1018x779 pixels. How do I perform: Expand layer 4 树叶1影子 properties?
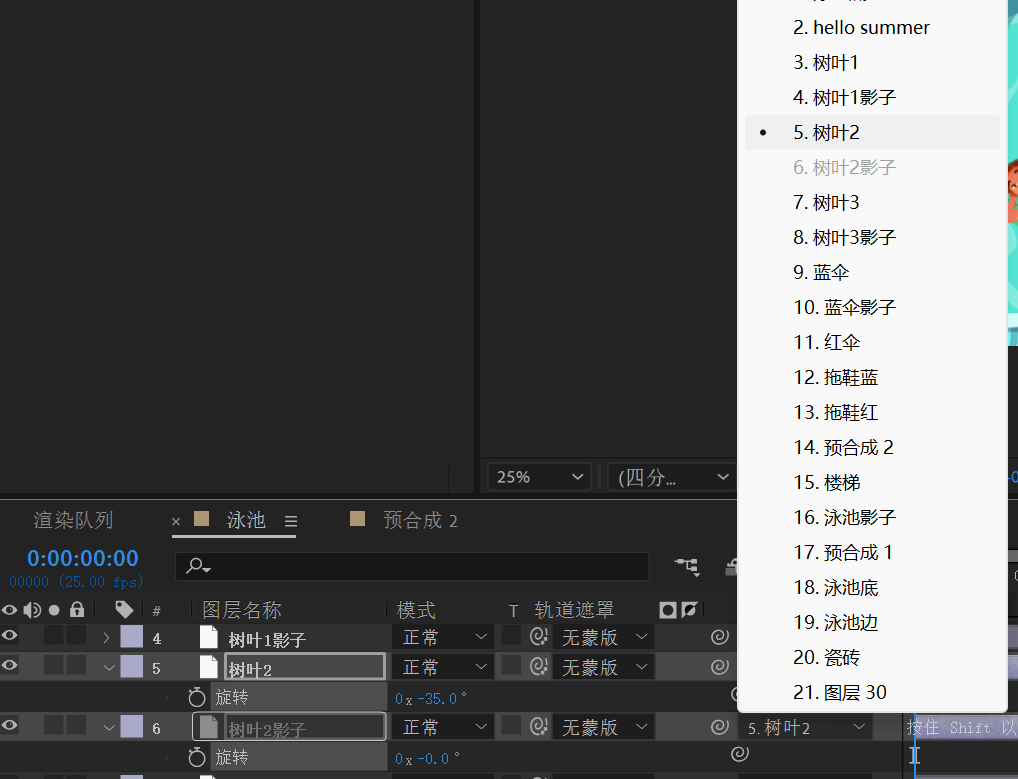click(106, 637)
